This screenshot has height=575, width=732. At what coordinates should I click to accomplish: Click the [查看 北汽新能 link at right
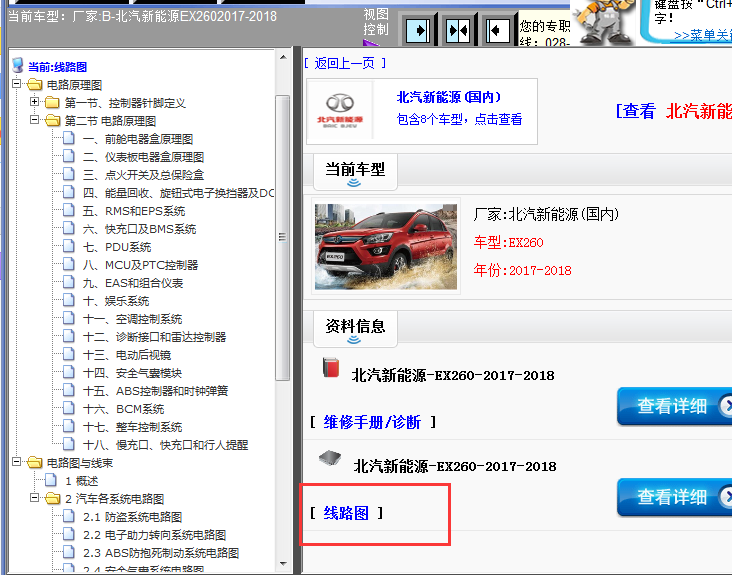pyautogui.click(x=674, y=111)
